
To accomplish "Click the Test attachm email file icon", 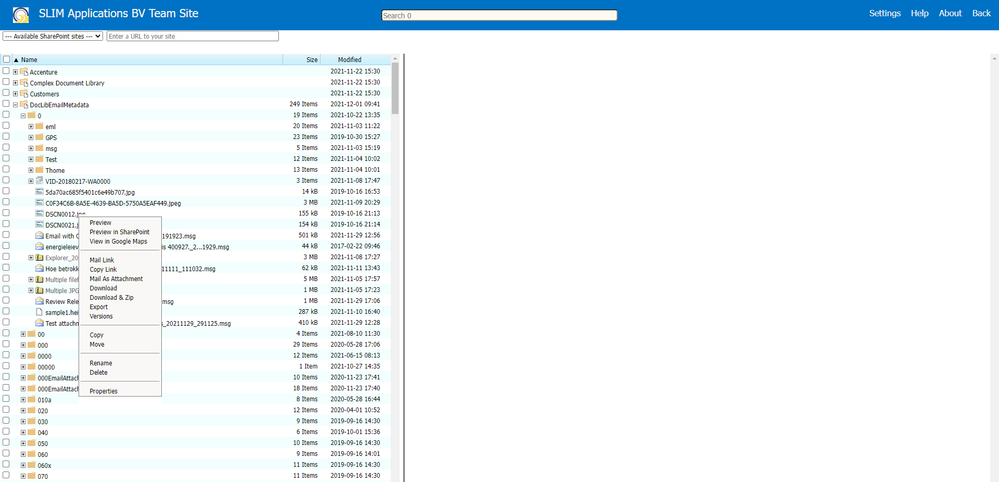I will [39, 323].
